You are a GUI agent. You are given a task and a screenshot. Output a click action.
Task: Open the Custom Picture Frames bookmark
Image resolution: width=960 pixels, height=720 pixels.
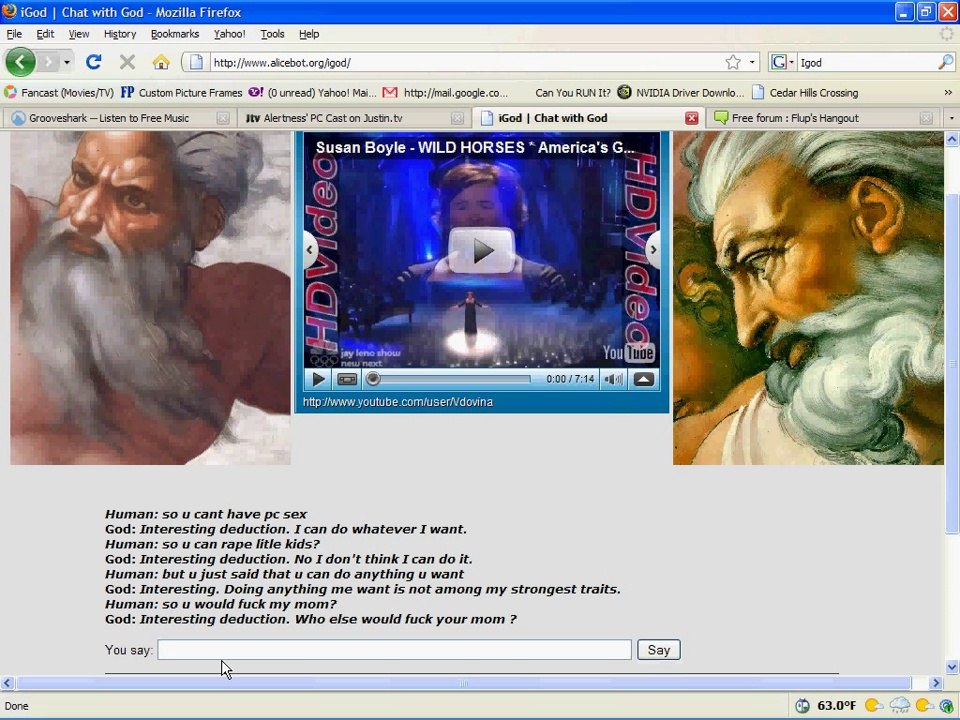click(181, 92)
